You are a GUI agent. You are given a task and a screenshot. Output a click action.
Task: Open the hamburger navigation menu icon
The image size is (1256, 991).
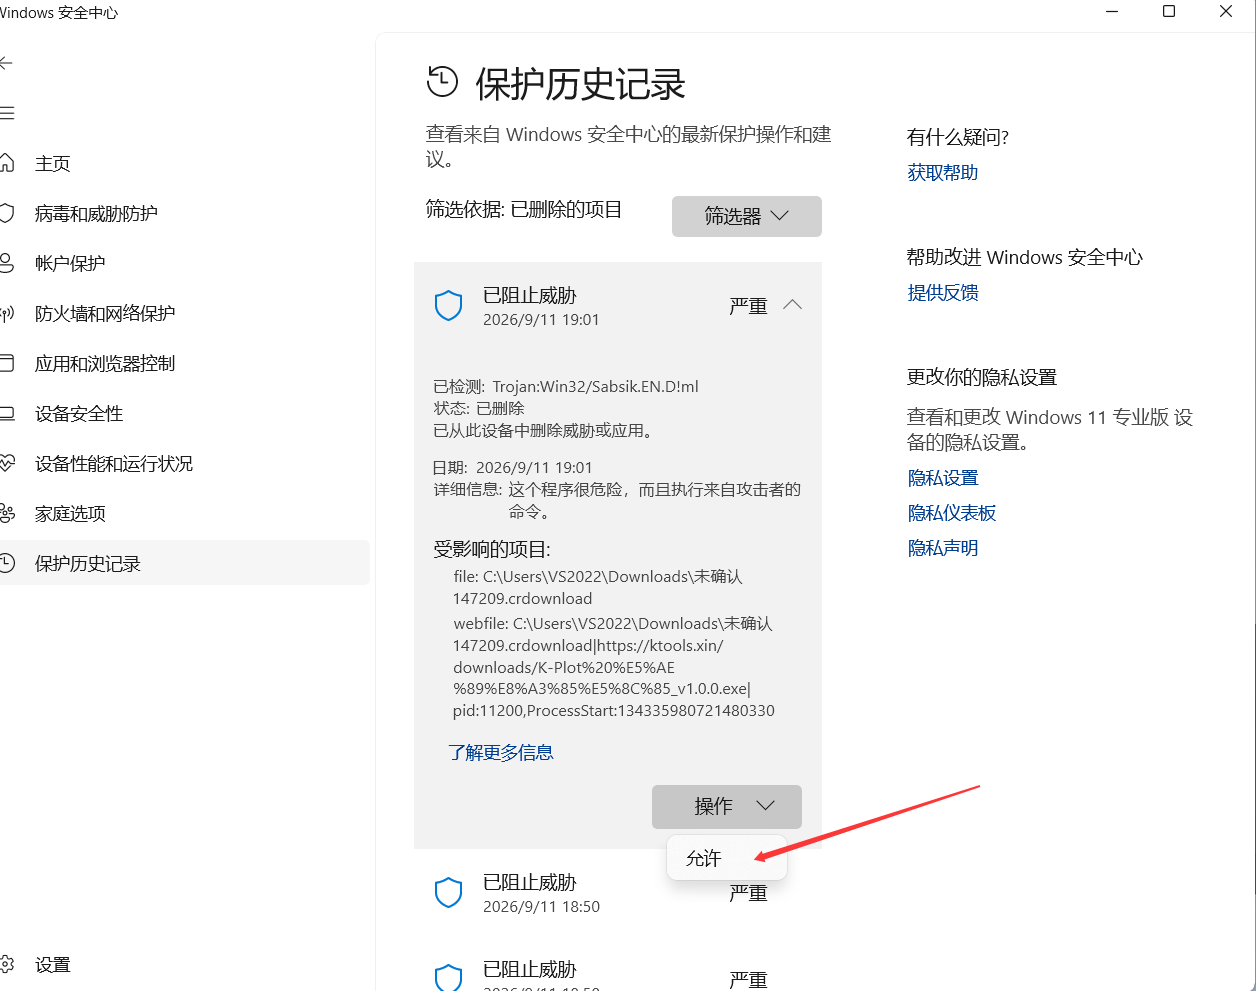pyautogui.click(x=7, y=113)
